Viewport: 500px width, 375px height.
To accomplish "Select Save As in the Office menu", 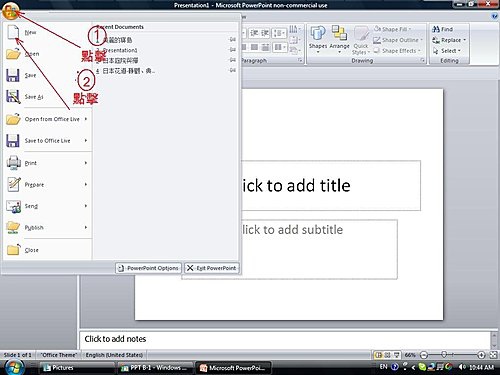I will click(x=47, y=97).
